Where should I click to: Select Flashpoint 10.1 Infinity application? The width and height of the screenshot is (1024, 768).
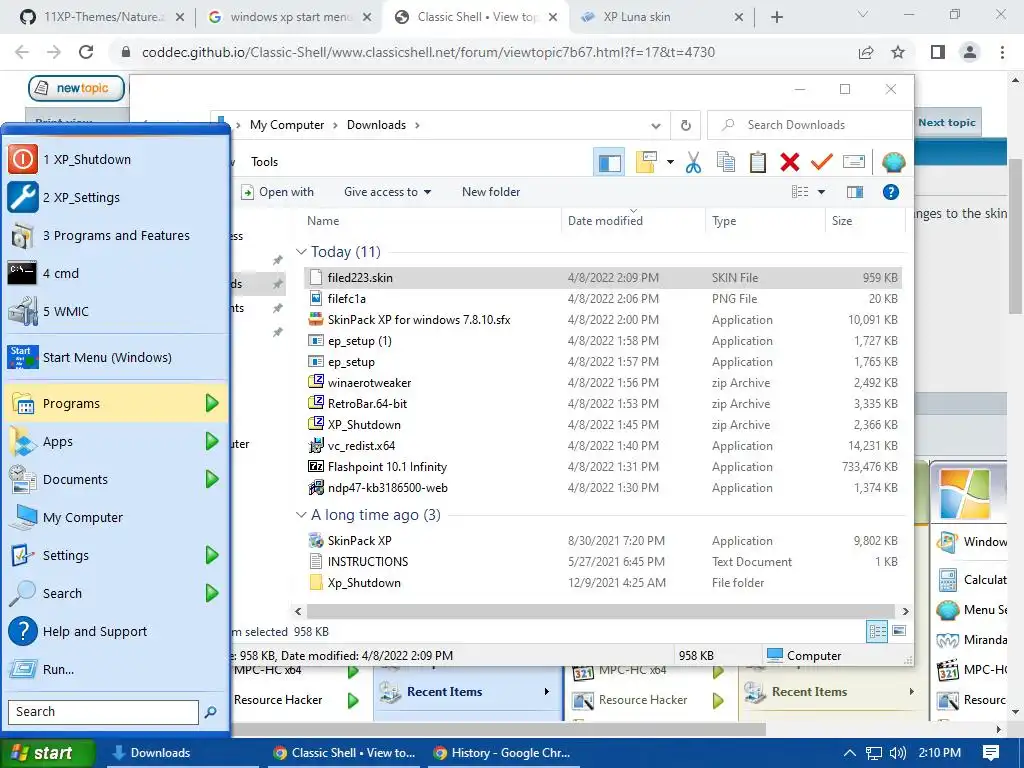tap(603, 466)
